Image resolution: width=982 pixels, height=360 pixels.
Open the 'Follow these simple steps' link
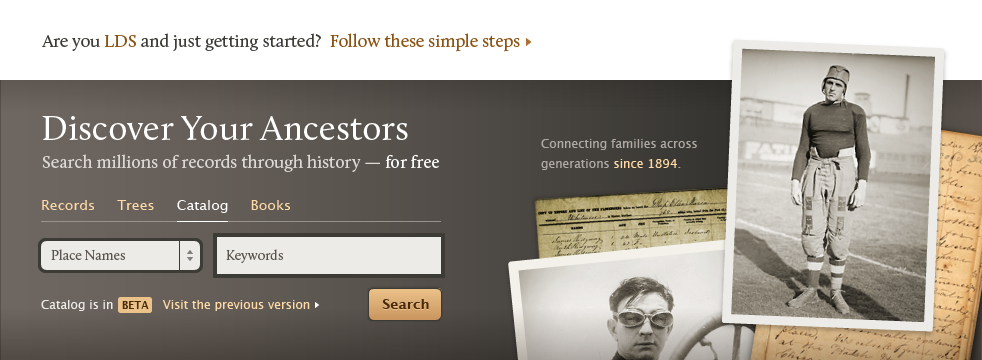point(425,42)
